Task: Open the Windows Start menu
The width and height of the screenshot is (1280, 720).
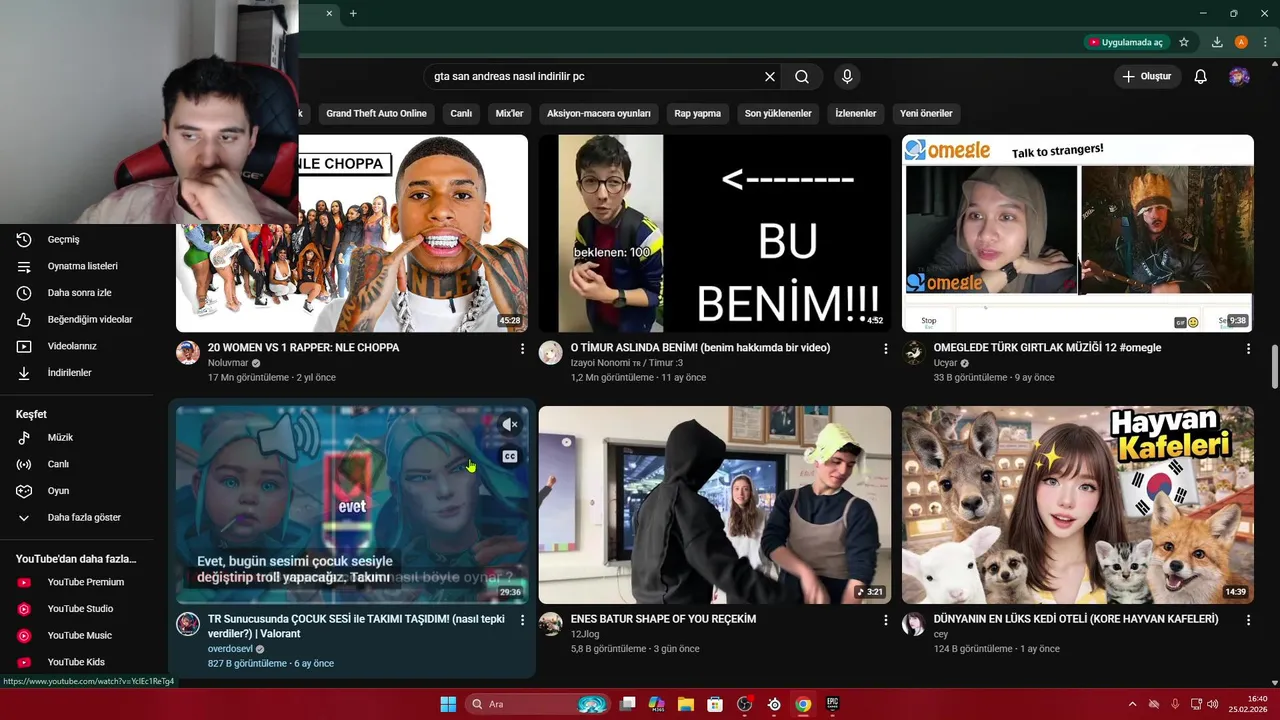Action: pyautogui.click(x=448, y=704)
